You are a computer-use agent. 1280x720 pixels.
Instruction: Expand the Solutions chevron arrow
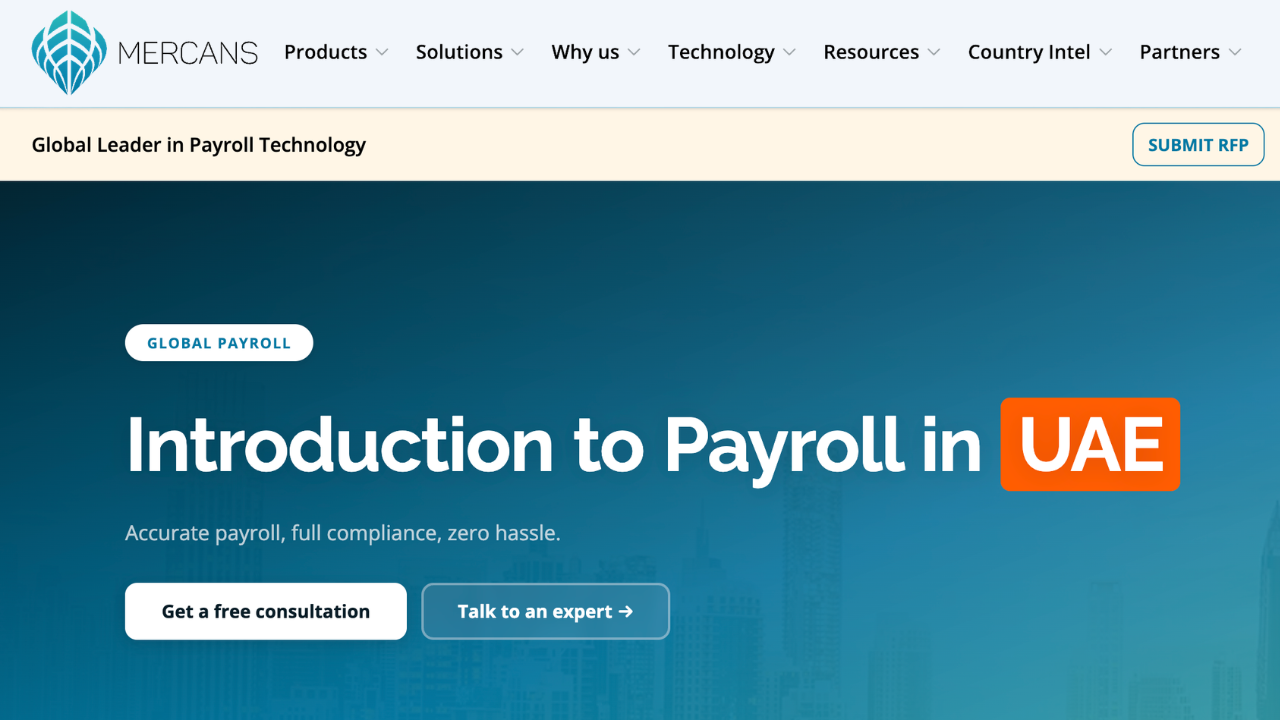pos(517,53)
